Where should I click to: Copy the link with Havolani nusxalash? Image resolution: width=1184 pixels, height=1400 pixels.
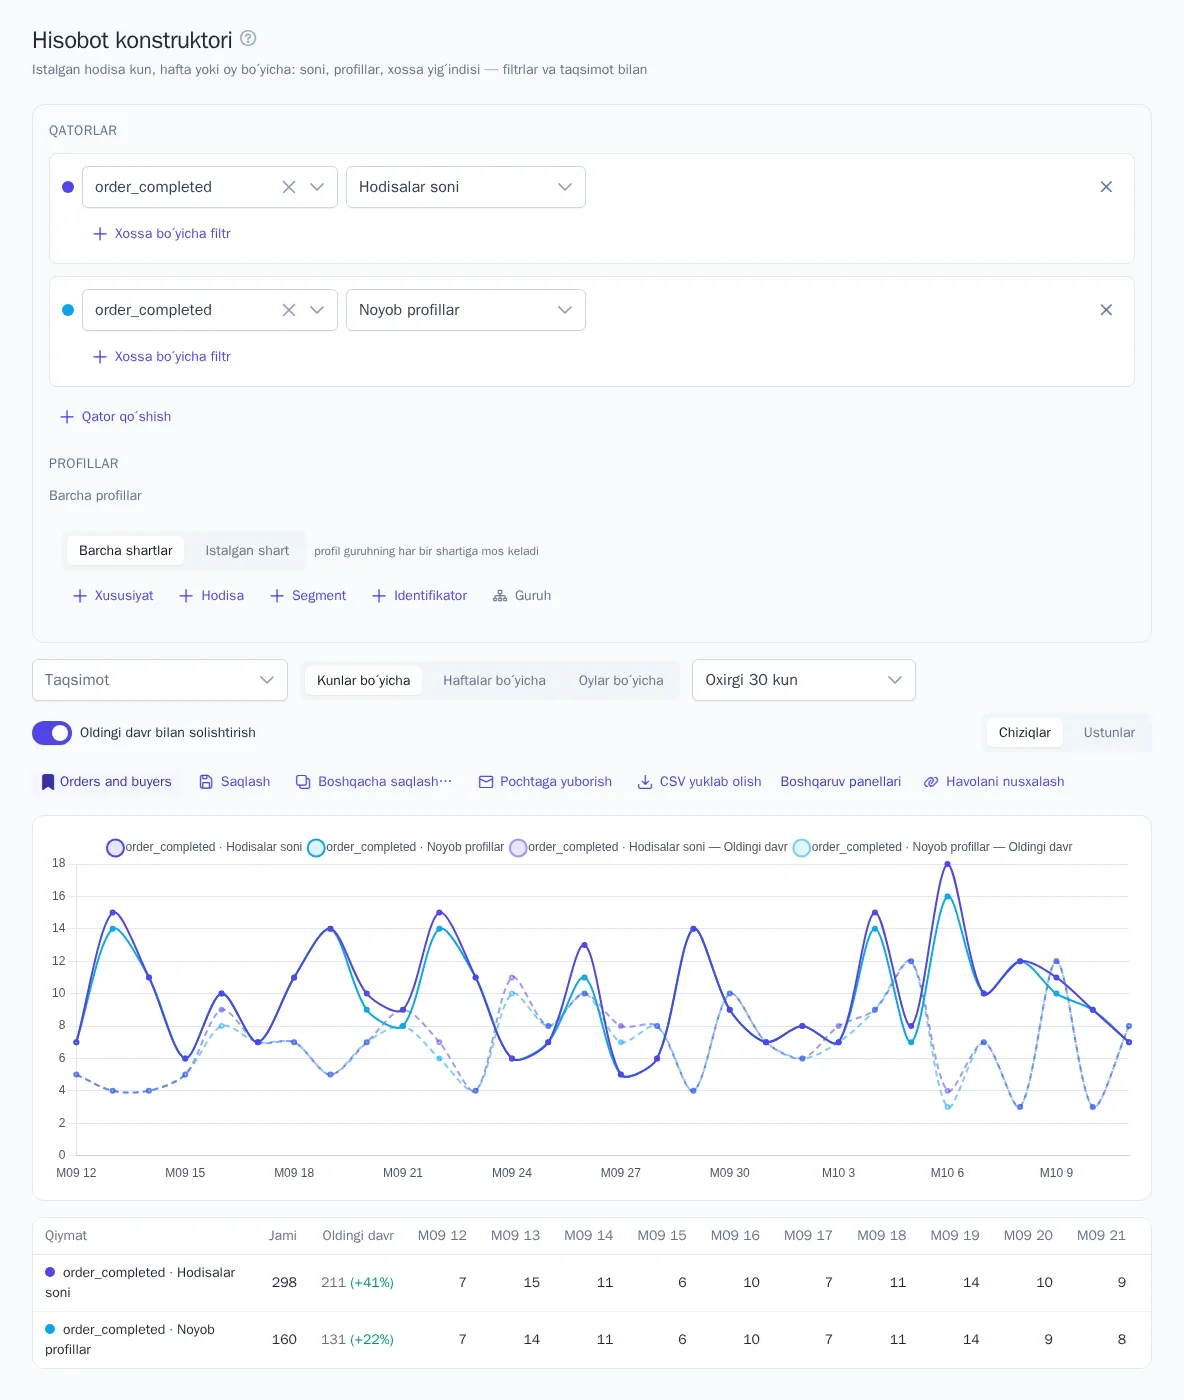pyautogui.click(x=994, y=782)
